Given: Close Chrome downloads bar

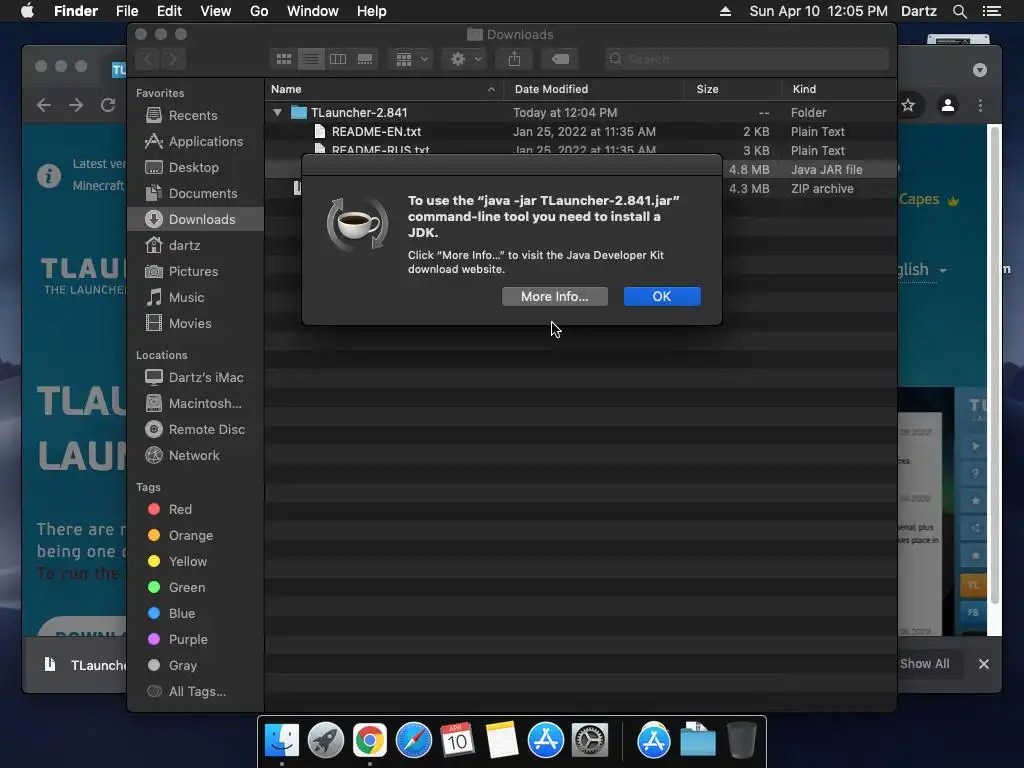Looking at the screenshot, I should coord(984,664).
